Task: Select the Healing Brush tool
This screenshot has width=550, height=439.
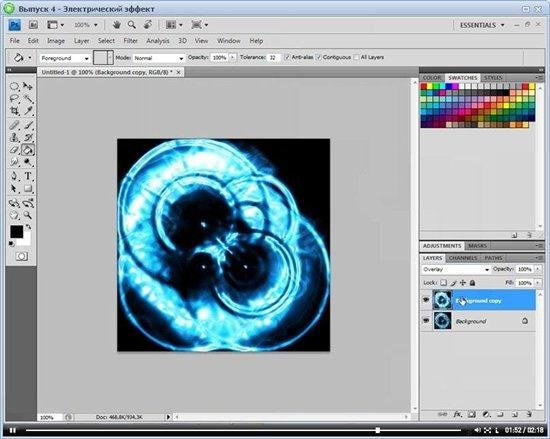Action: [x=14, y=125]
